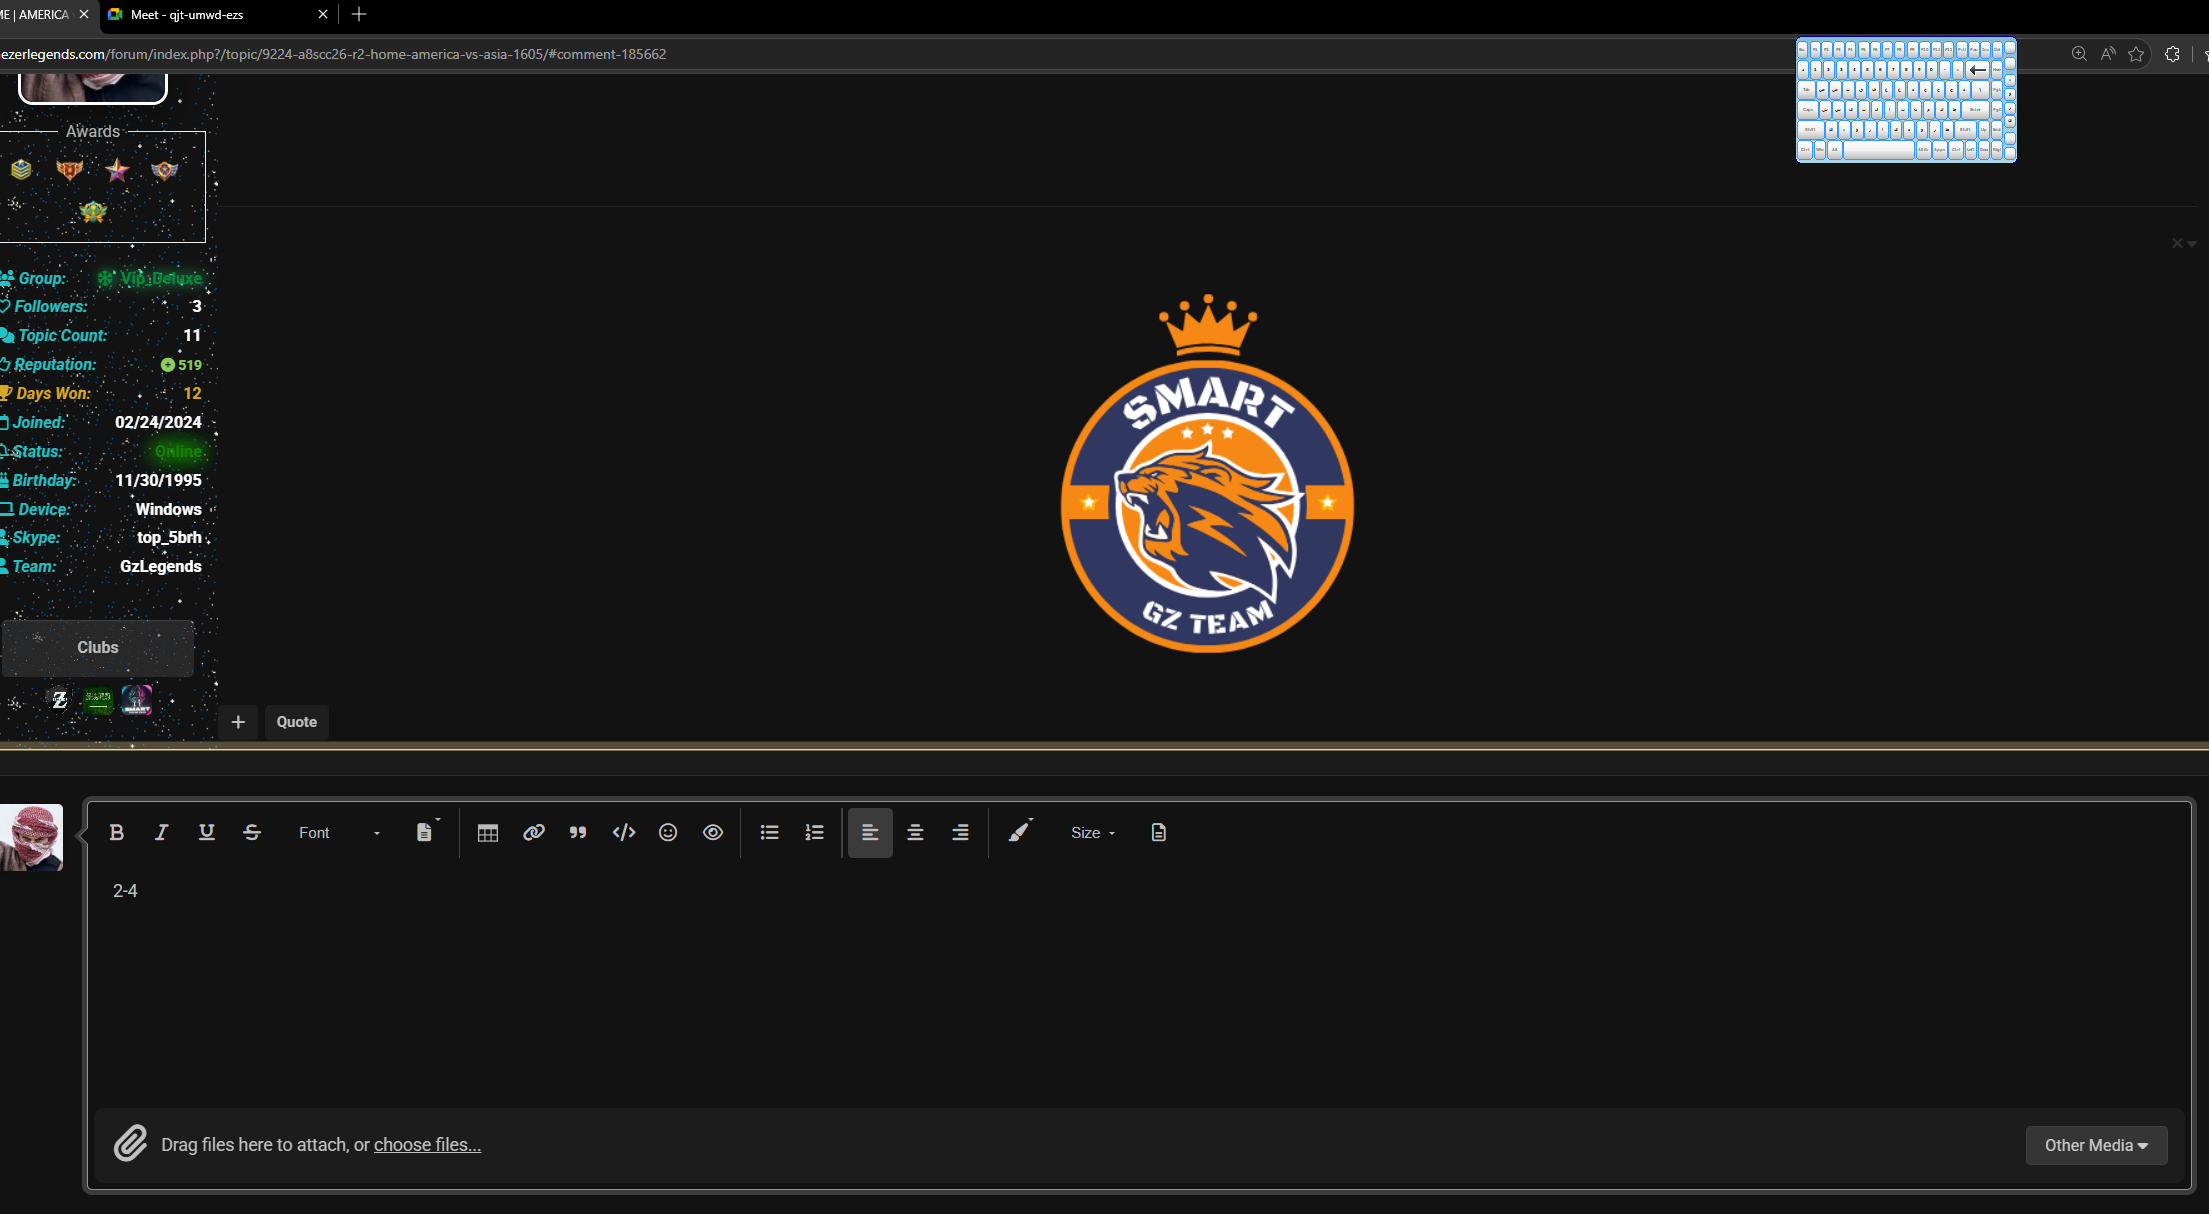The image size is (2209, 1214).
Task: Toggle underline formatting
Action: [207, 832]
